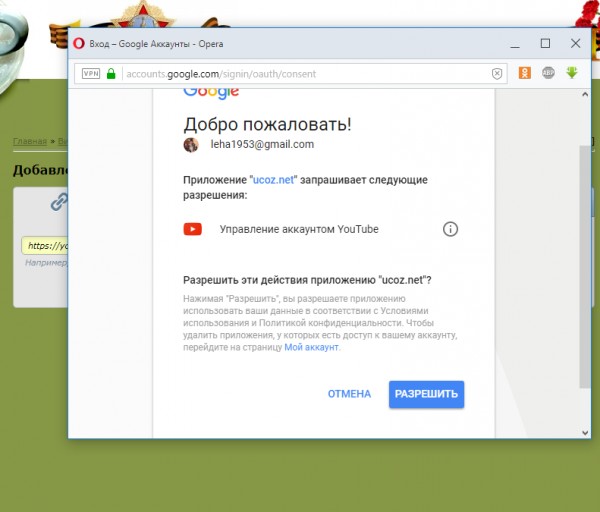Viewport: 600px width, 512px height.
Task: Click the green padlock security icon
Action: click(111, 73)
